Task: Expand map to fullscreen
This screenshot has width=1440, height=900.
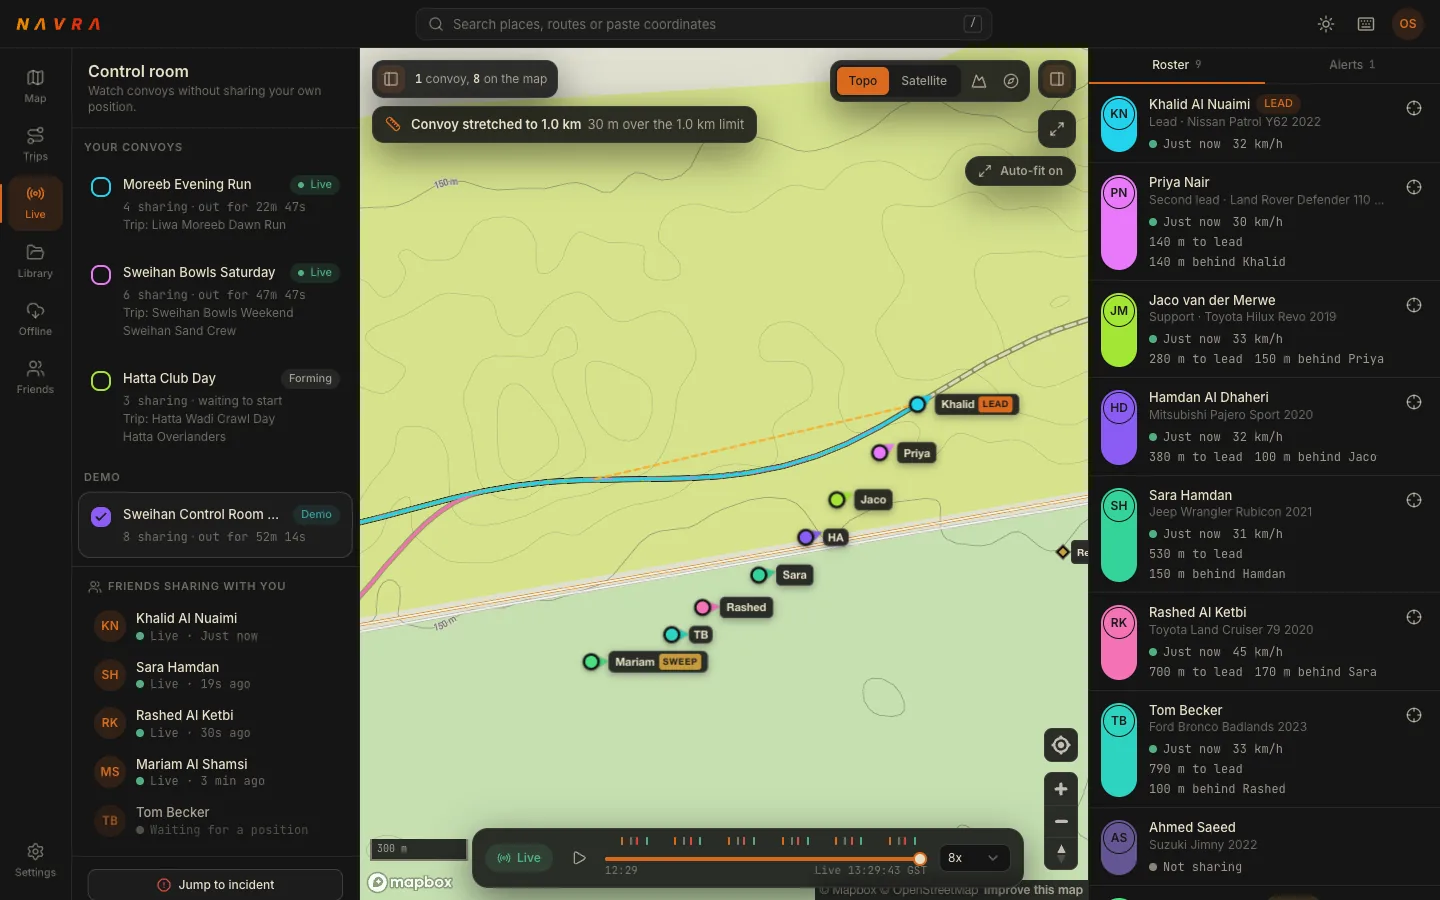Action: (x=1057, y=128)
